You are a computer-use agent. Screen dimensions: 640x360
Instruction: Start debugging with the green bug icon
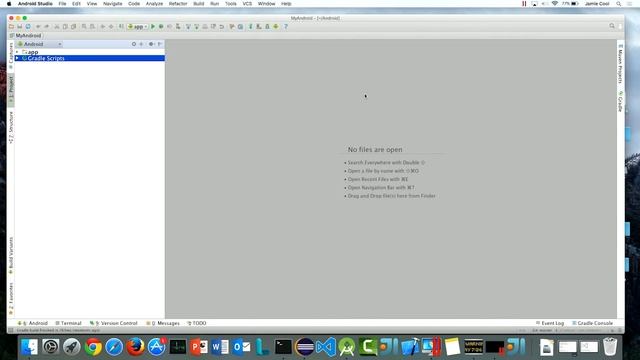pos(161,27)
